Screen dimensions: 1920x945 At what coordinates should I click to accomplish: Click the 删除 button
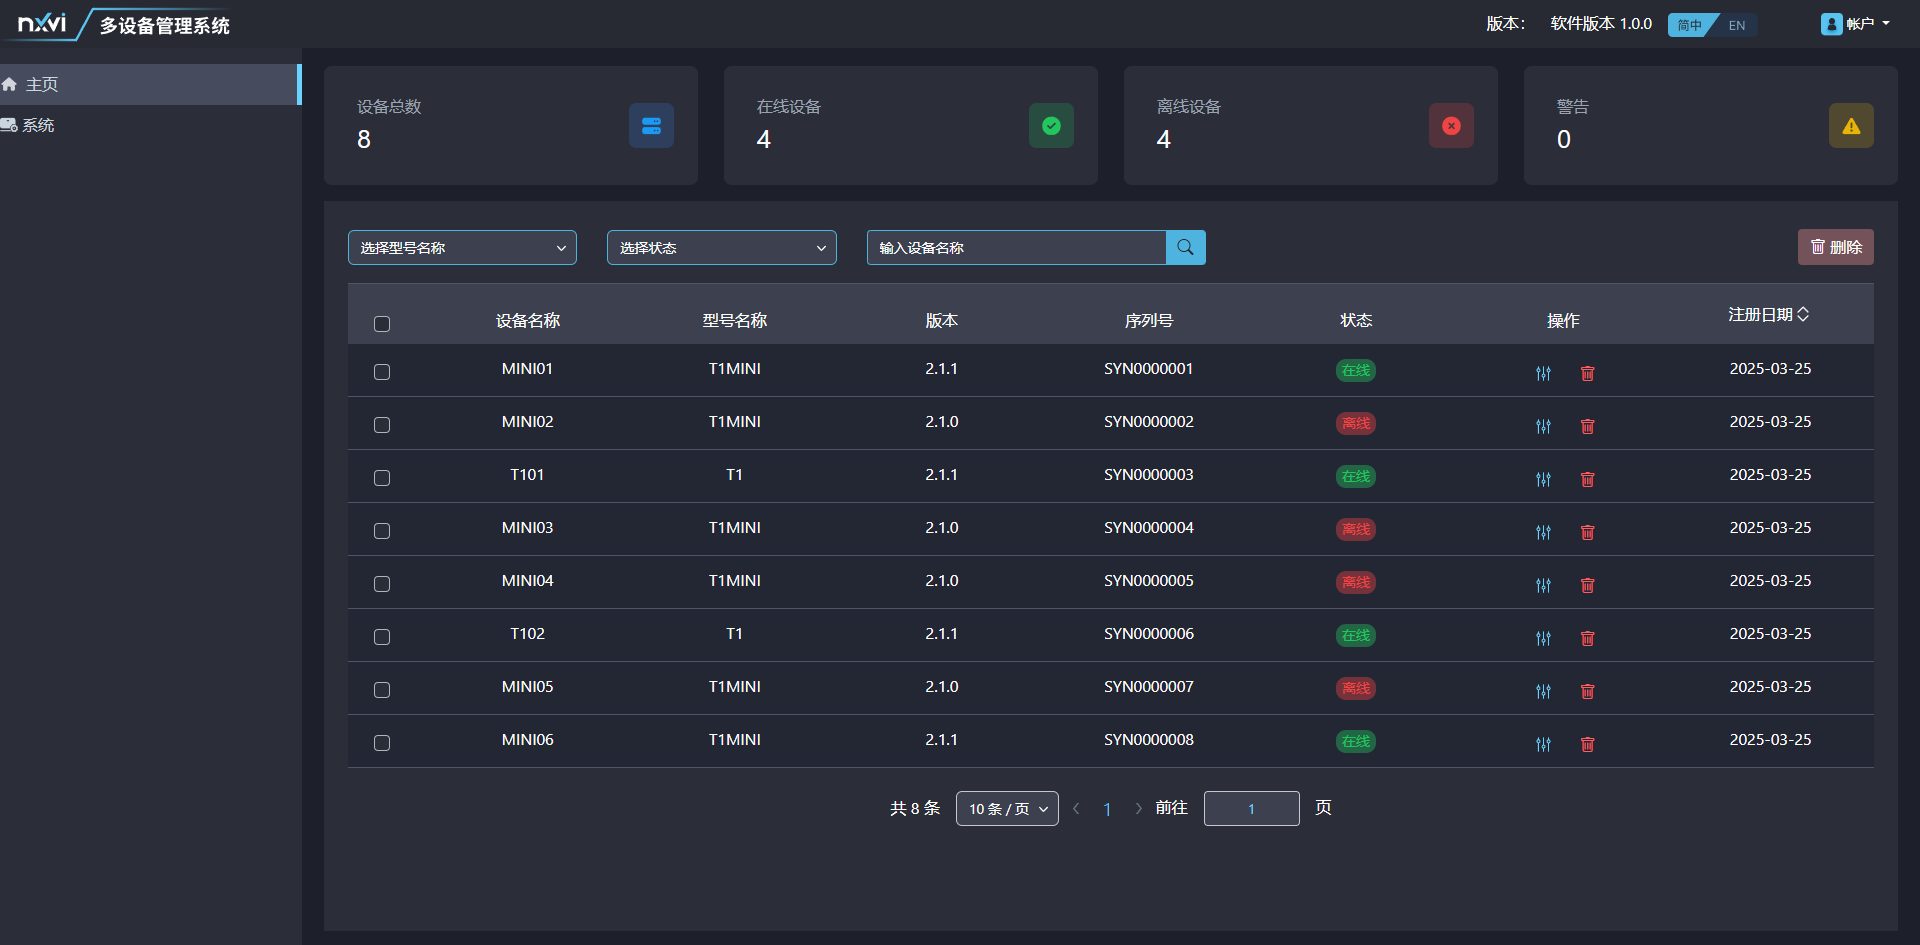(1836, 247)
